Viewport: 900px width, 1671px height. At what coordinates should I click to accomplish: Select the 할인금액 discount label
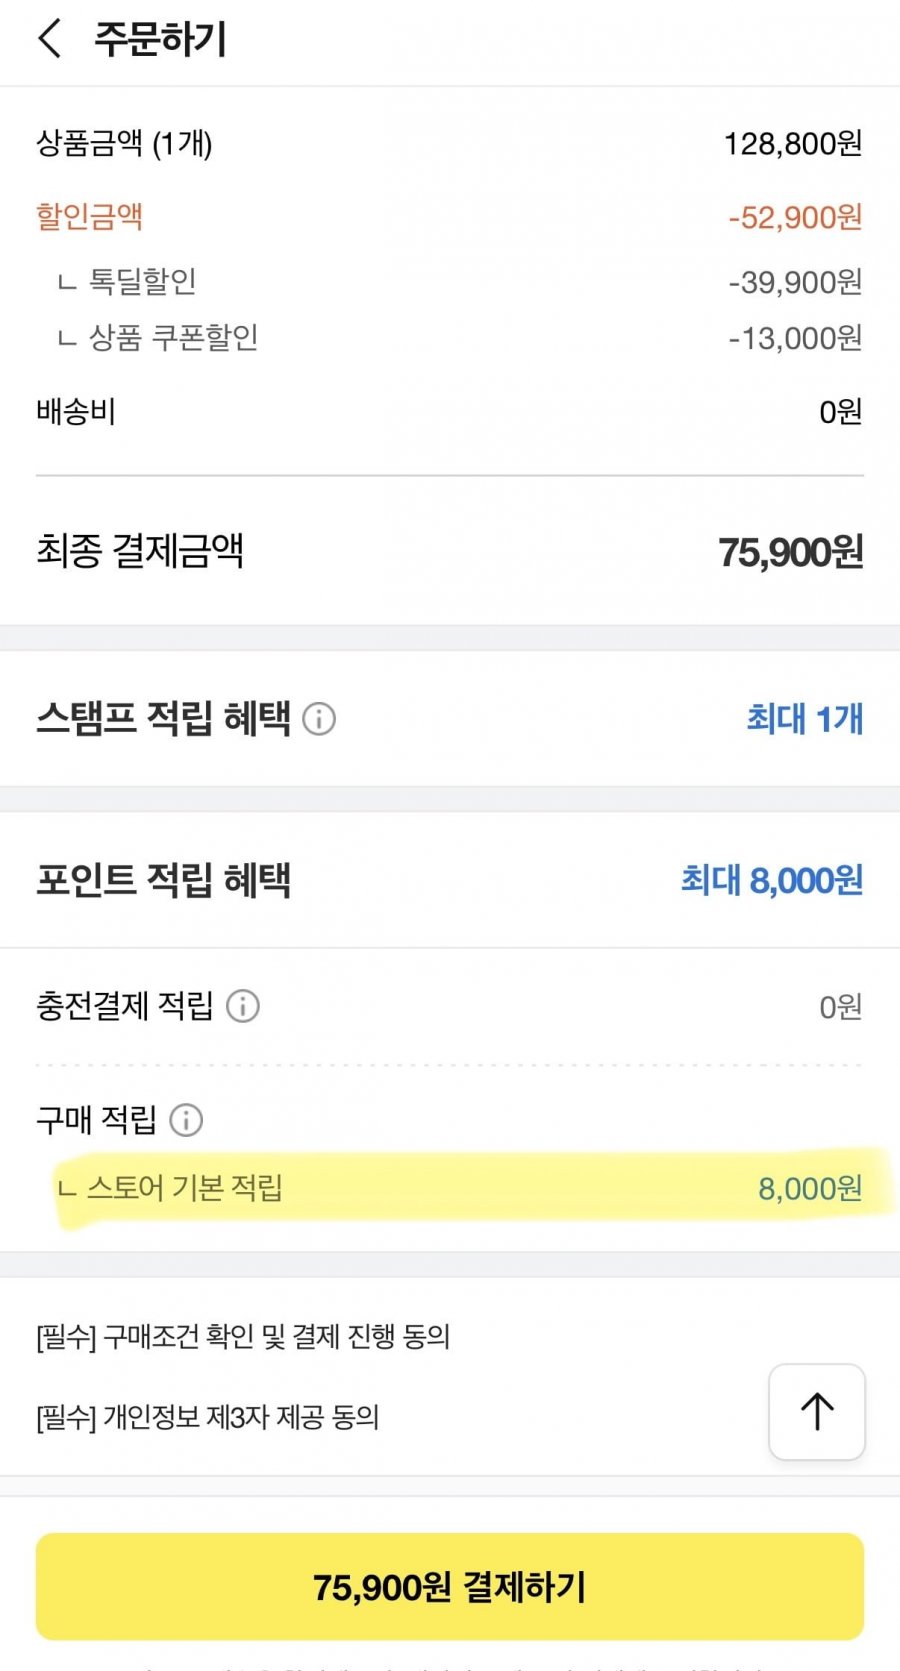coord(90,217)
